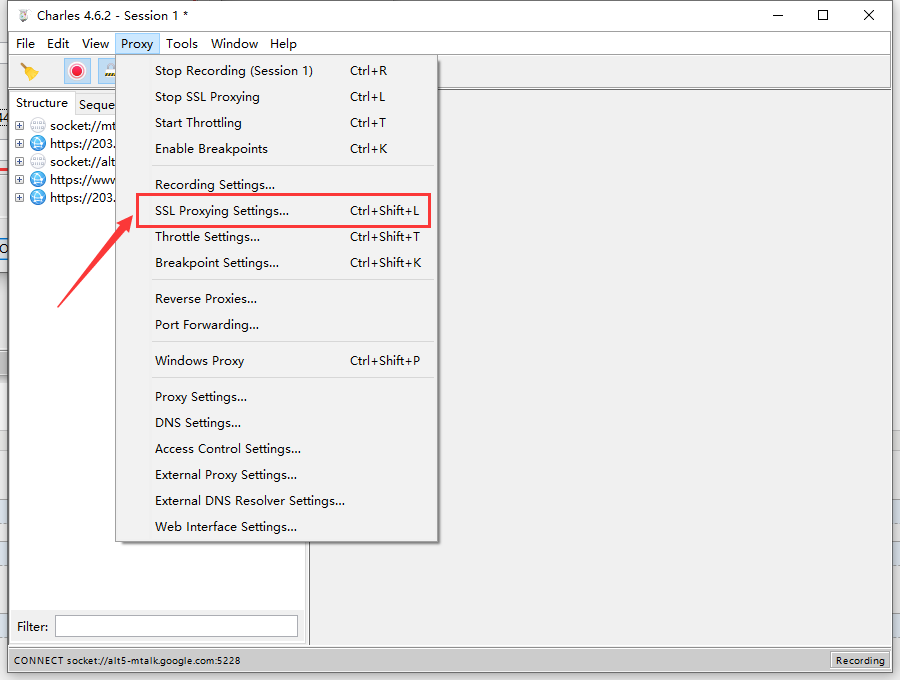Open the Help menu

[x=284, y=44]
